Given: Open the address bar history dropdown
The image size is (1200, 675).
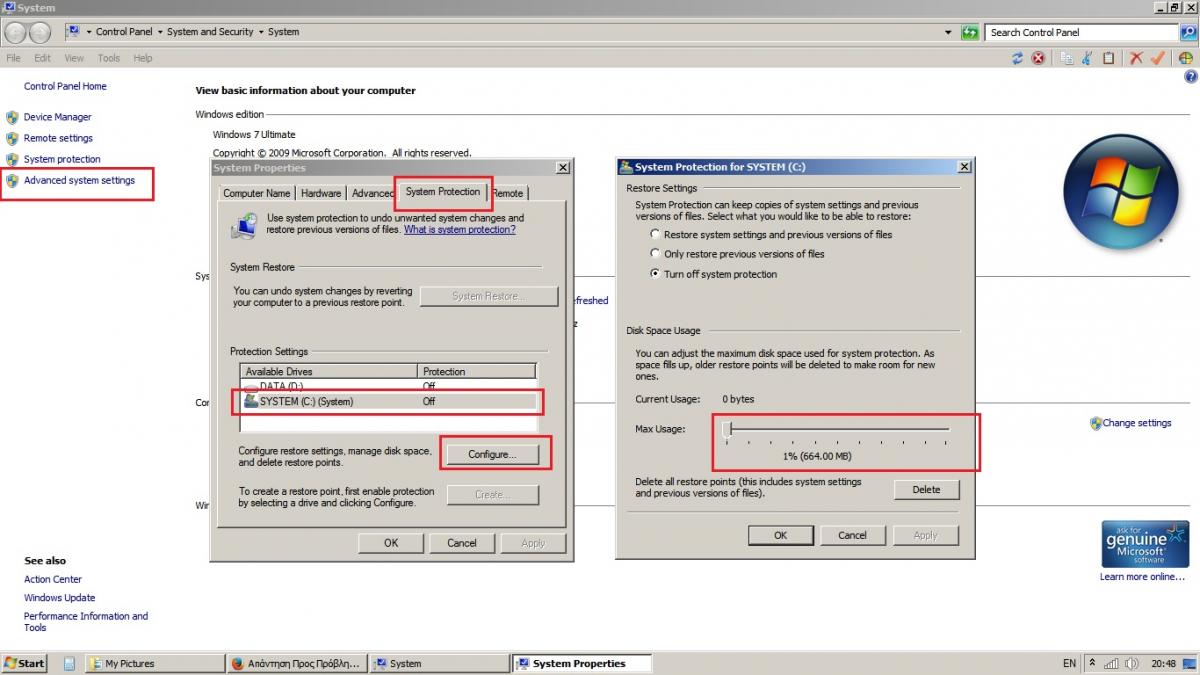Looking at the screenshot, I should (x=949, y=32).
